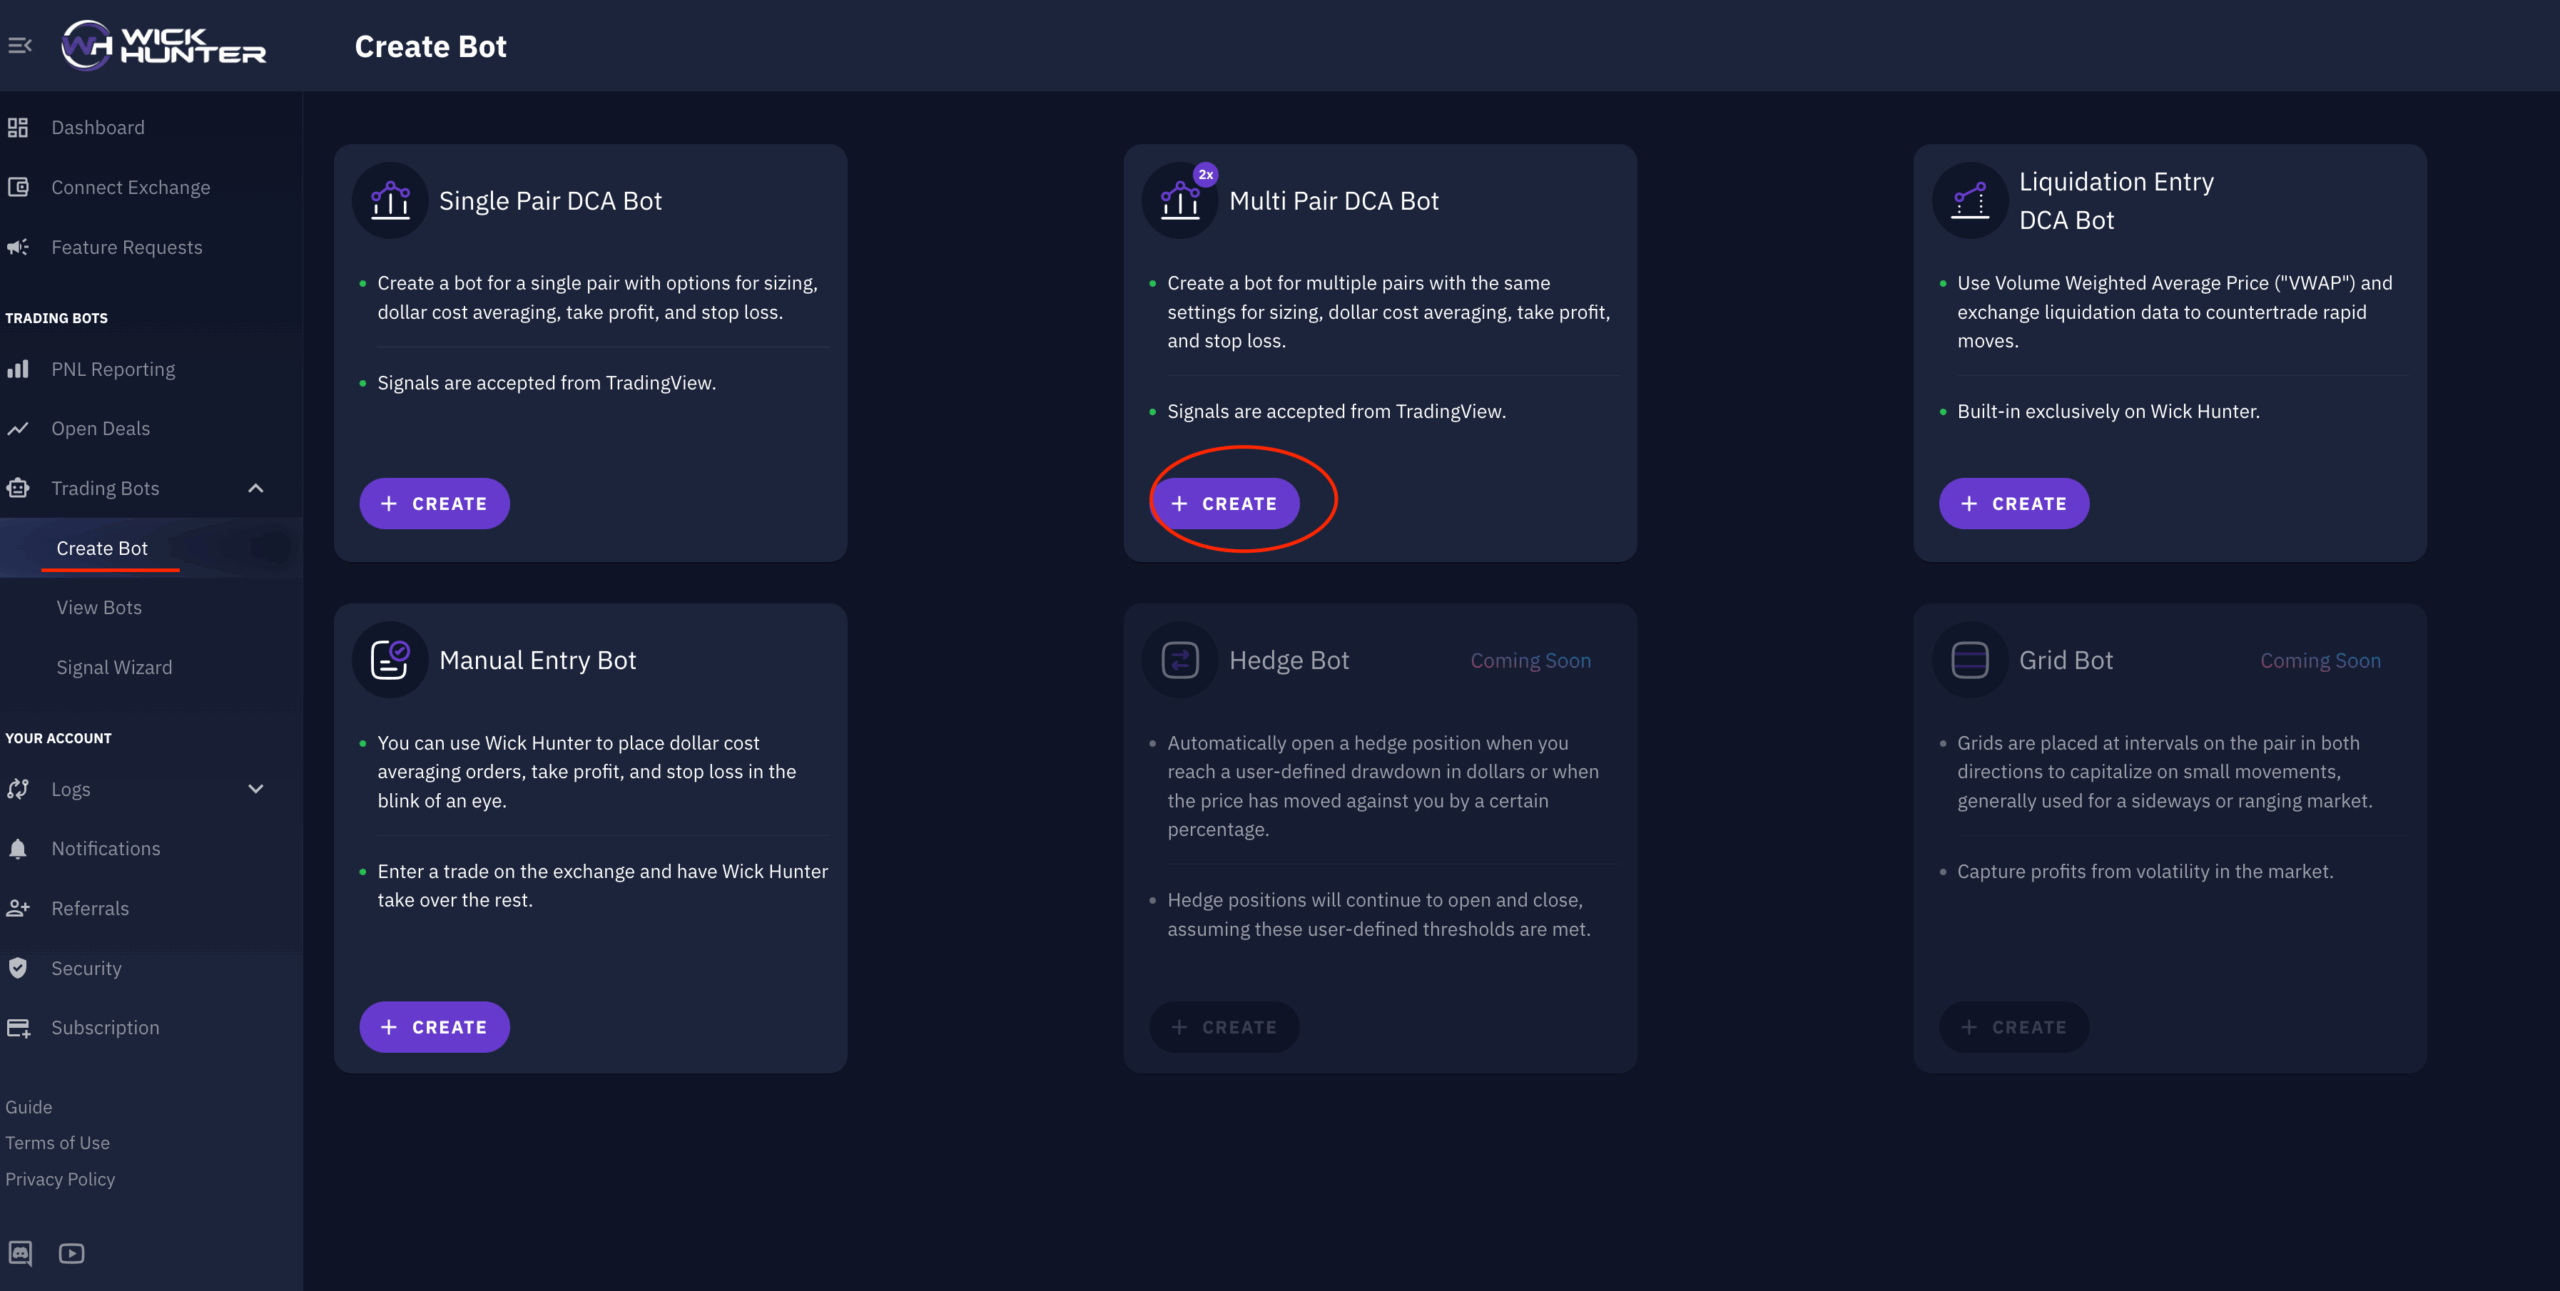Image resolution: width=2560 pixels, height=1291 pixels.
Task: Create a Manual Entry Bot
Action: [434, 1027]
